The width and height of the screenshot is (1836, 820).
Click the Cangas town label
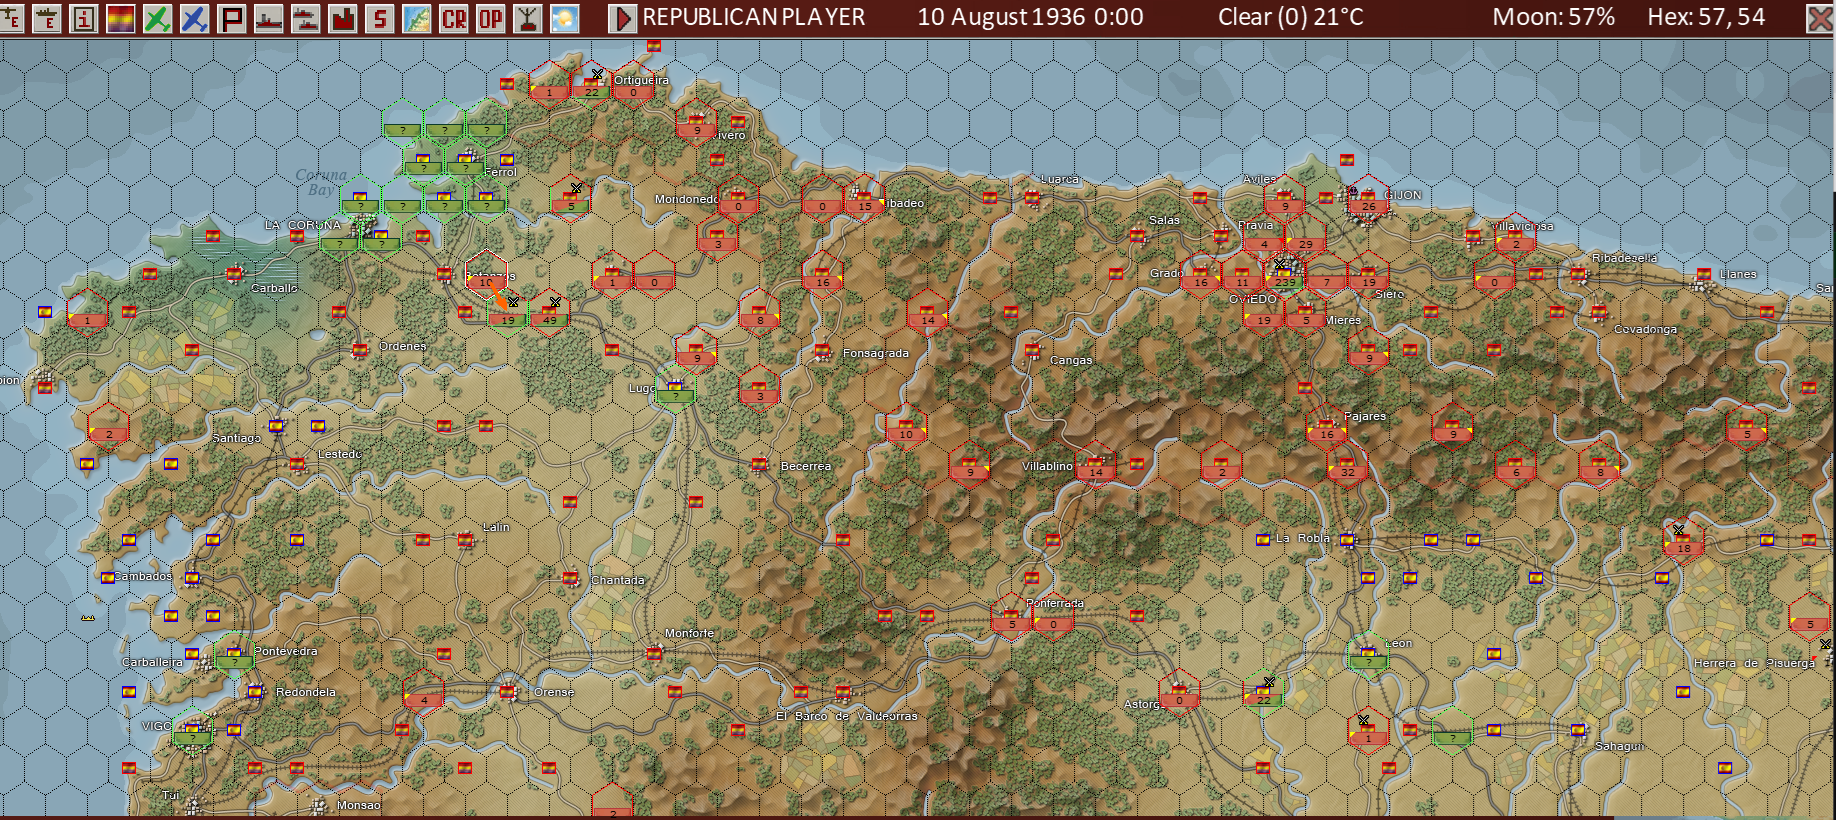[x=1071, y=360]
